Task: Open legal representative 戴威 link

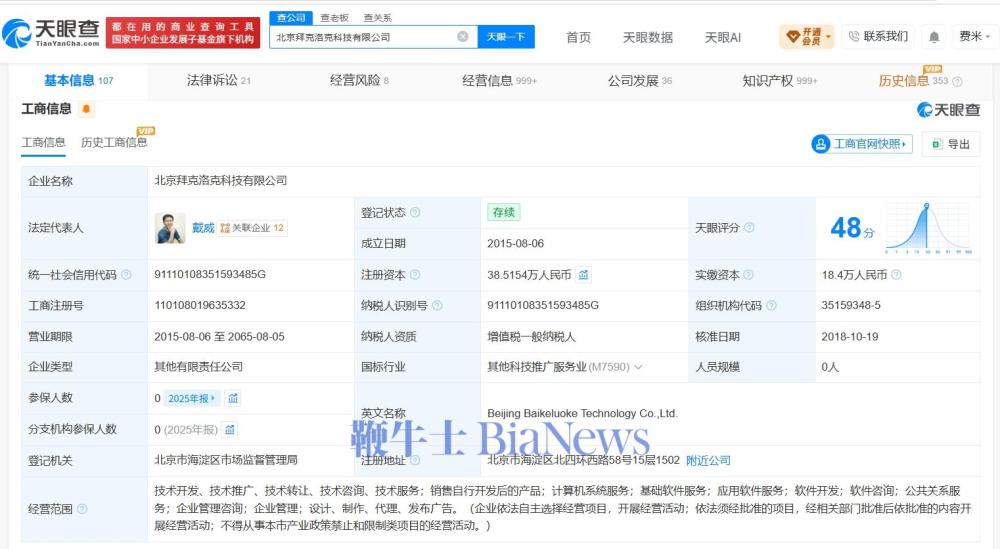Action: [x=203, y=228]
